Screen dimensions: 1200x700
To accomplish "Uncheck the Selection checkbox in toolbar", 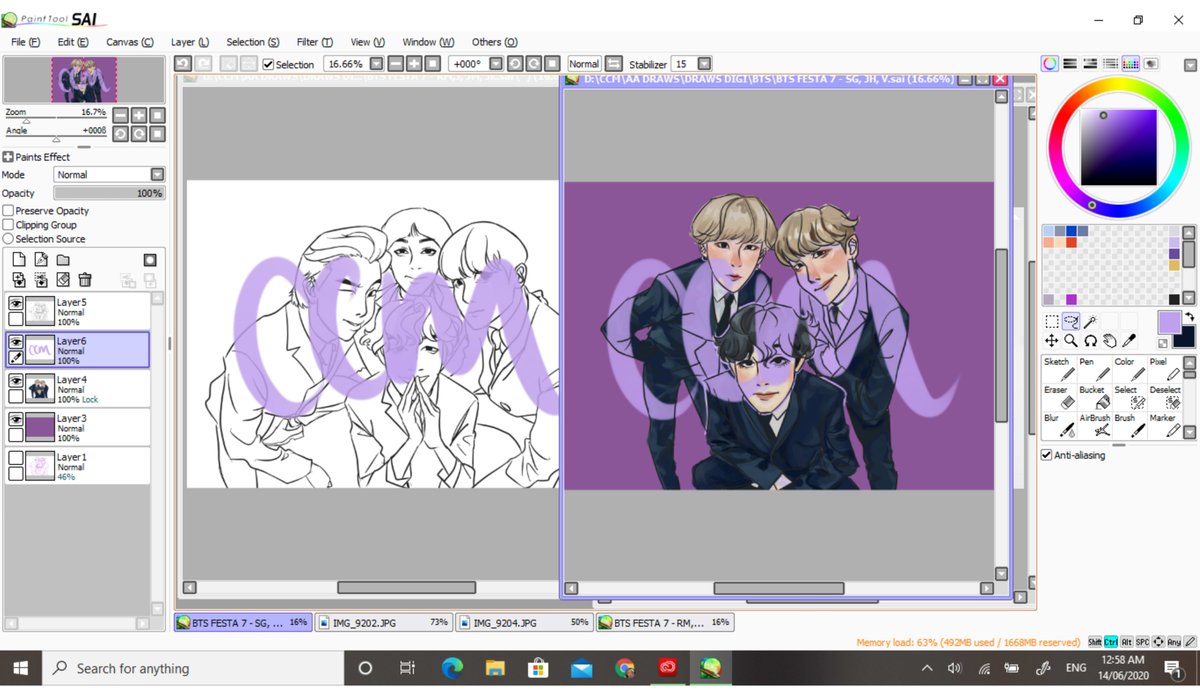I will pyautogui.click(x=268, y=64).
